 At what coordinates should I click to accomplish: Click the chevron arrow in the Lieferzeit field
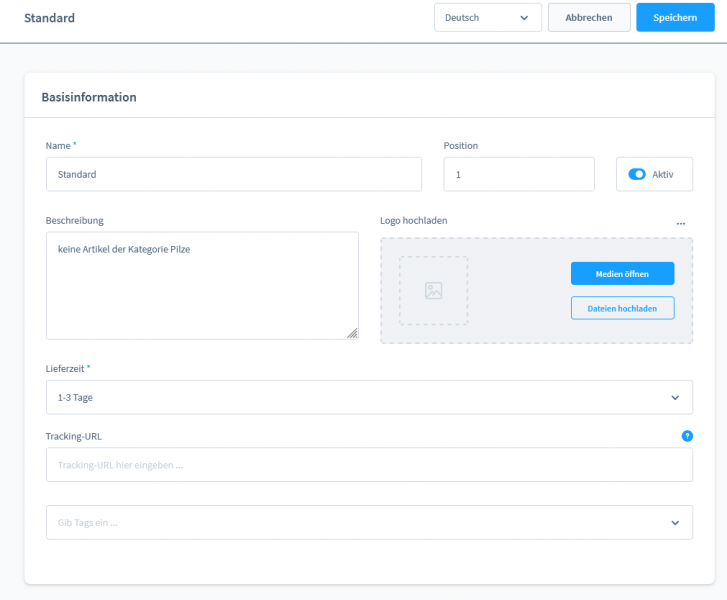pyautogui.click(x=675, y=397)
